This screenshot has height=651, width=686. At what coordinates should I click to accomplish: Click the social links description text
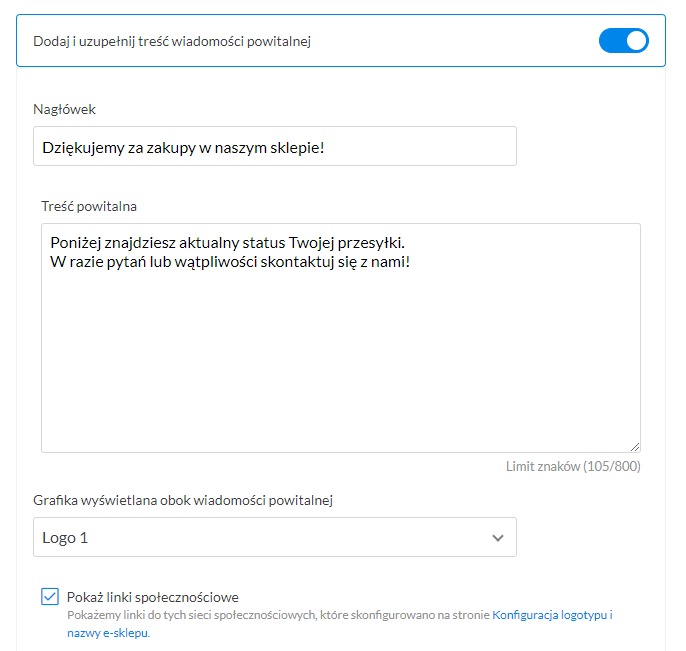pyautogui.click(x=278, y=616)
